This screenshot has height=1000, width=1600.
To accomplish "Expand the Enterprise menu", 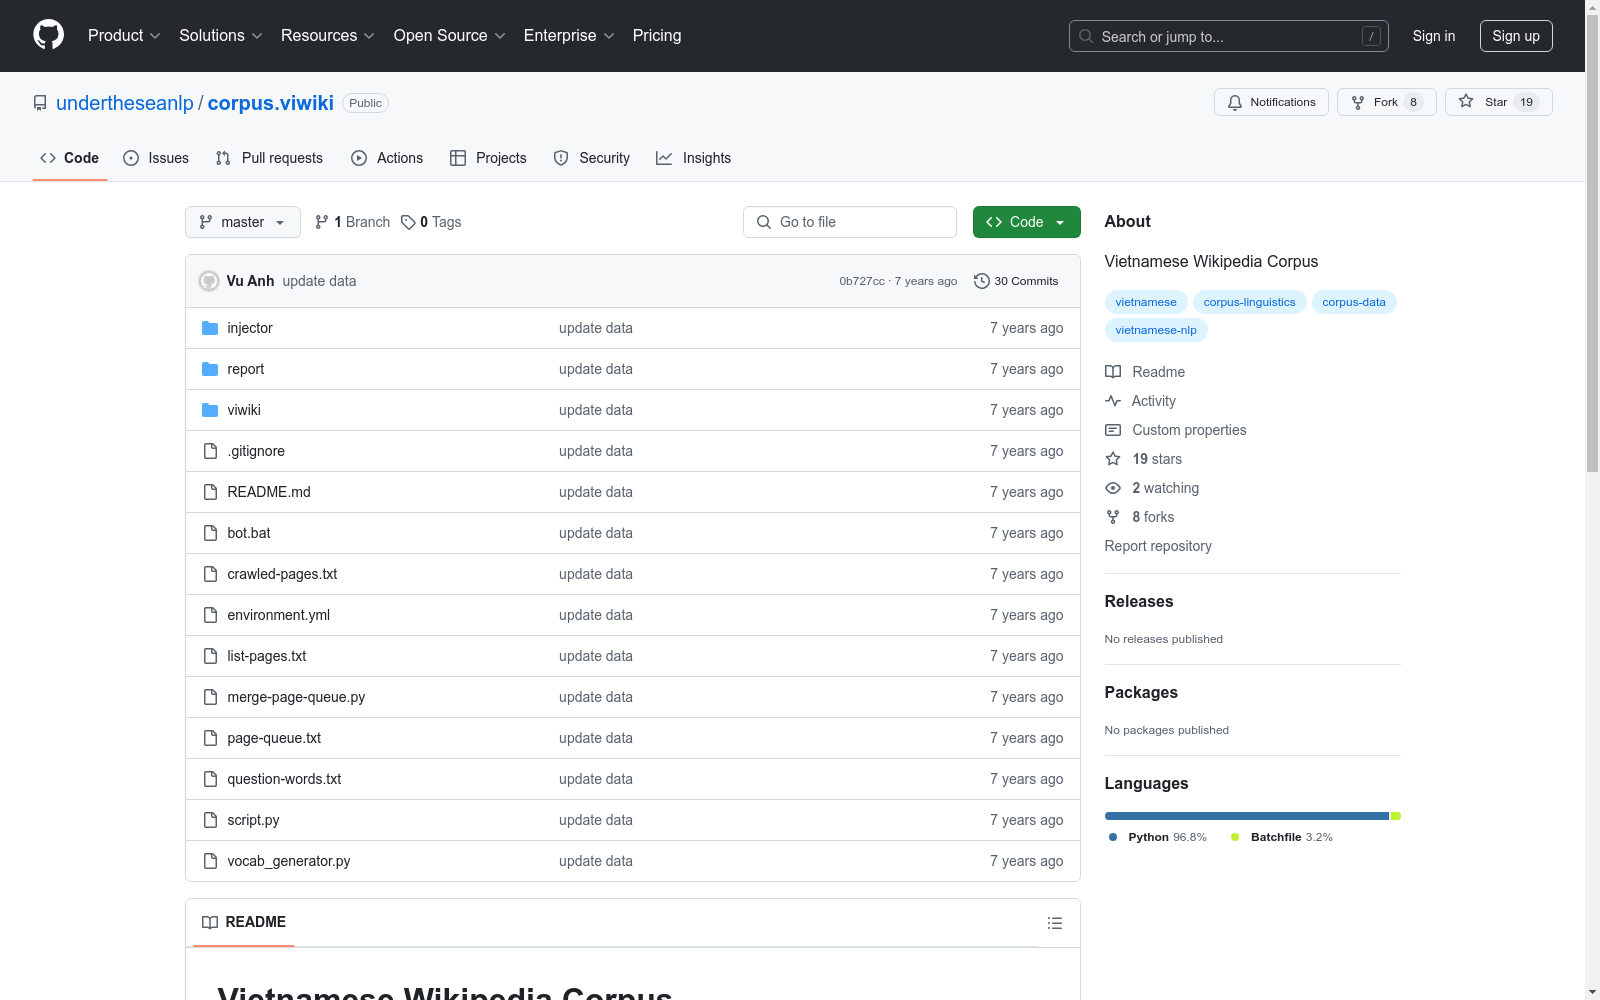I will click(569, 36).
